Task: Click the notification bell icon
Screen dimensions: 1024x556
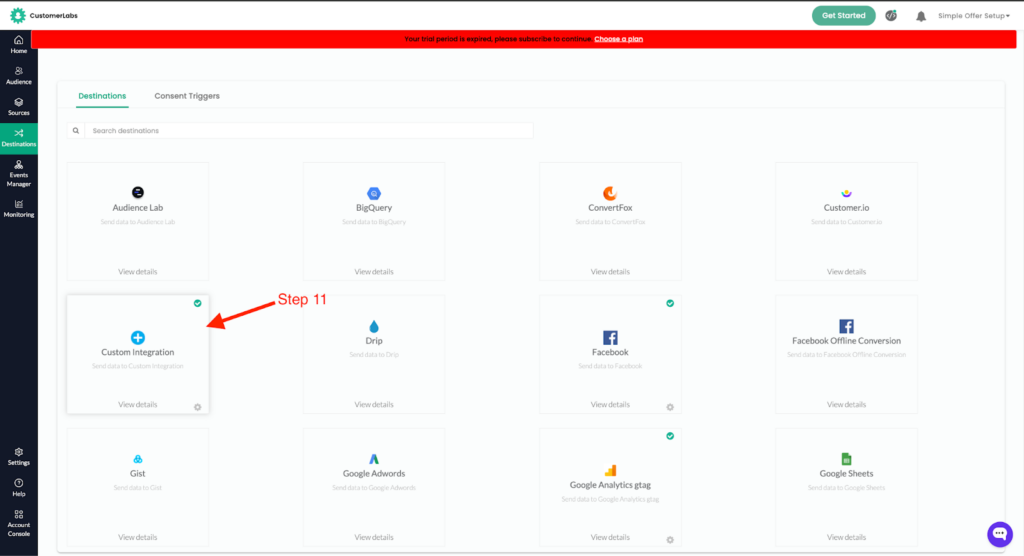Action: pos(921,16)
